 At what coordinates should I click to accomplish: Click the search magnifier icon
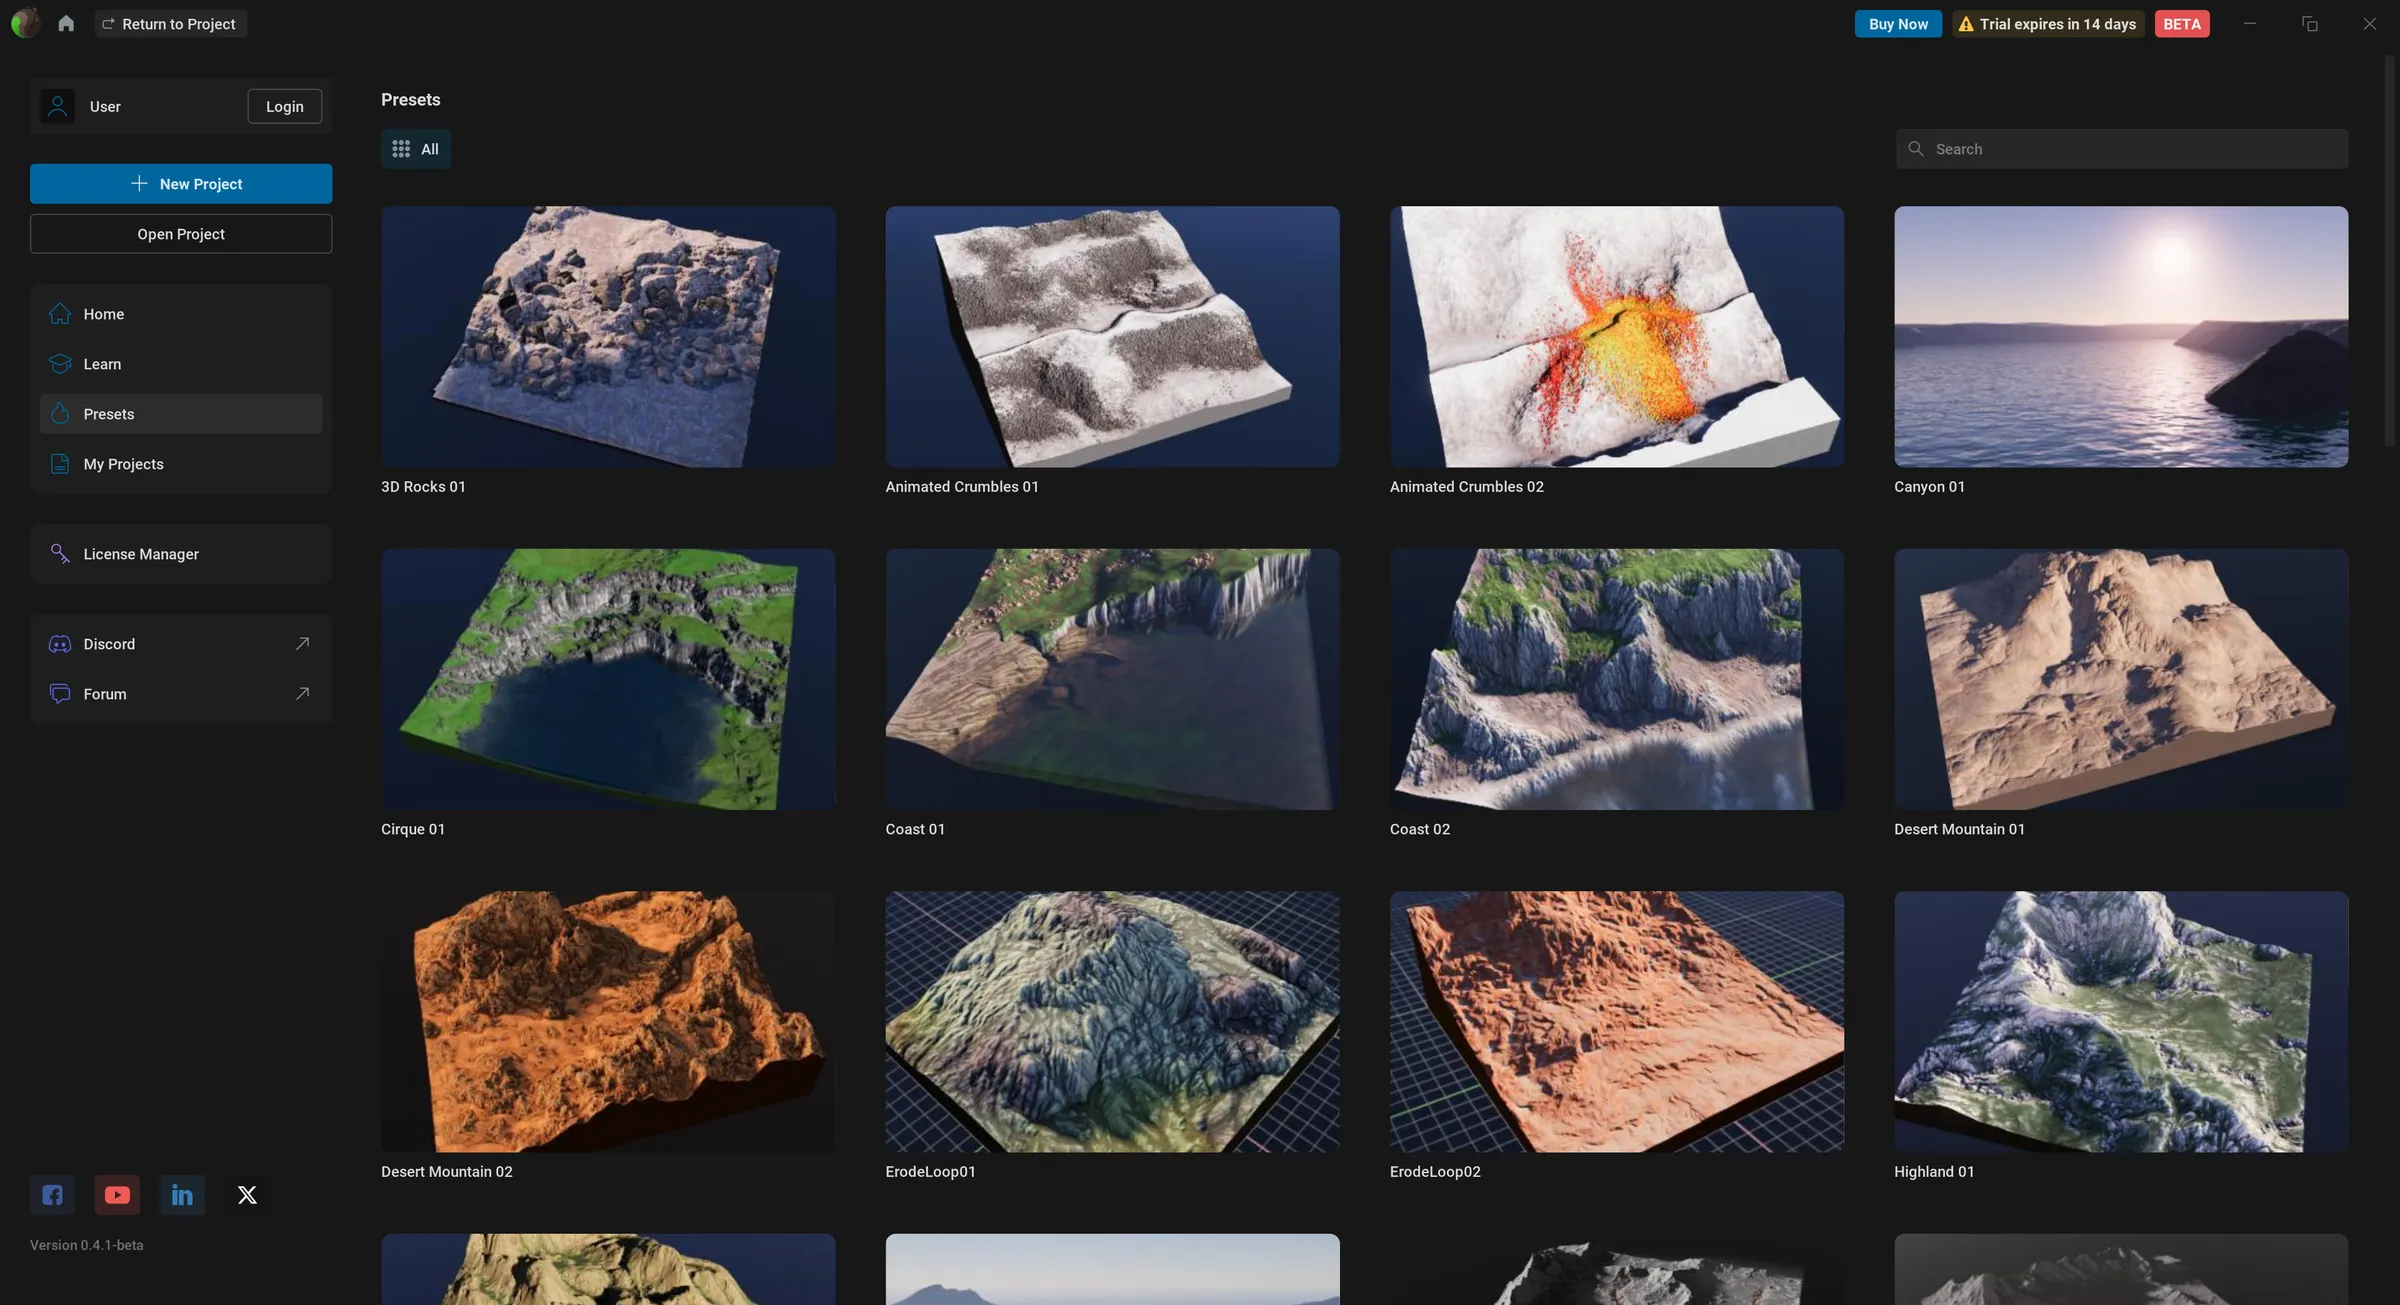coord(1917,148)
